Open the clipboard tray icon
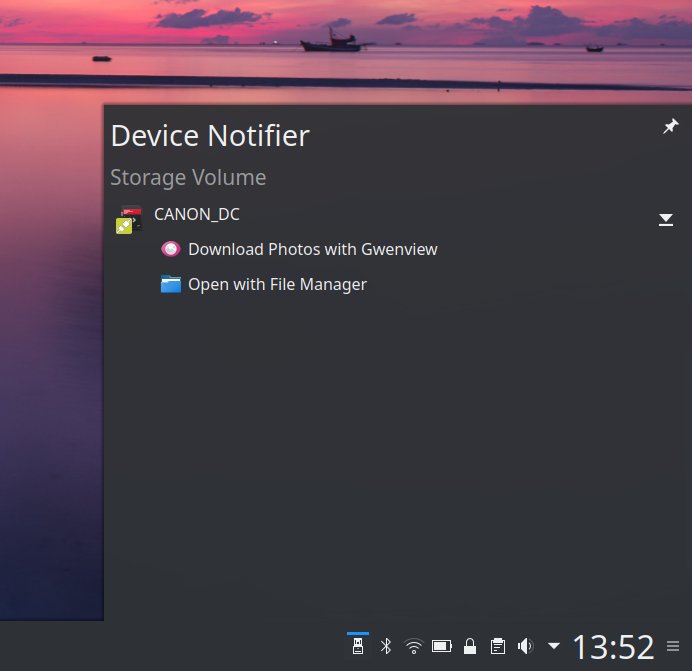This screenshot has width=692, height=671. 497,646
